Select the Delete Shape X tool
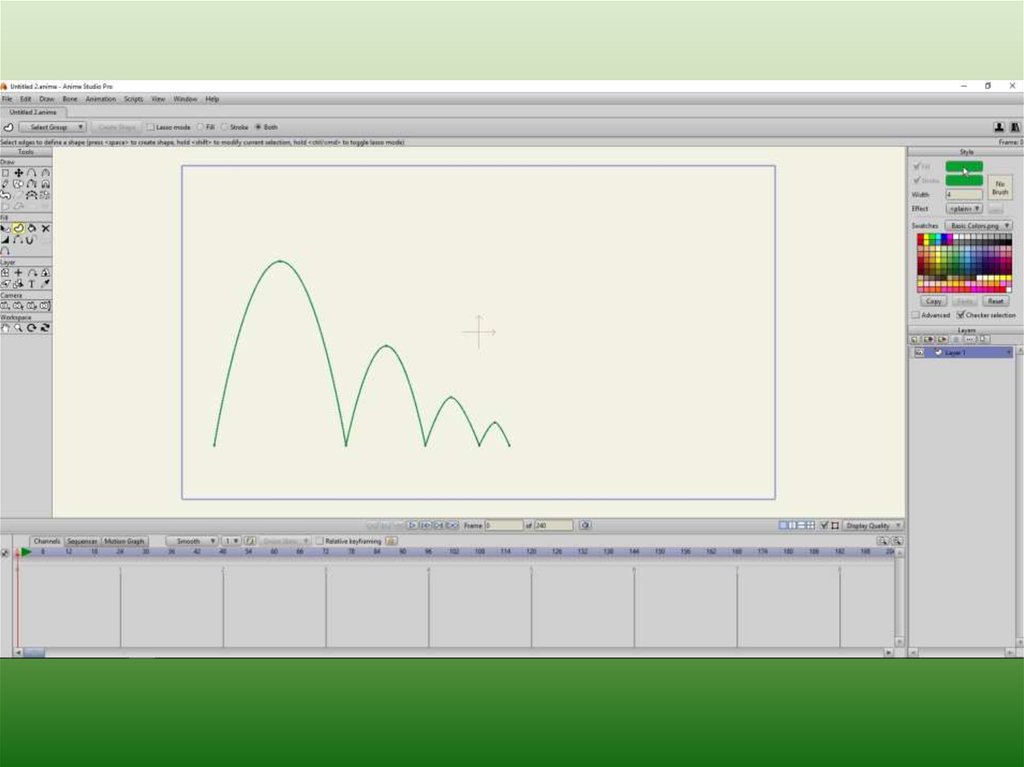Viewport: 1024px width, 767px height. [45, 229]
